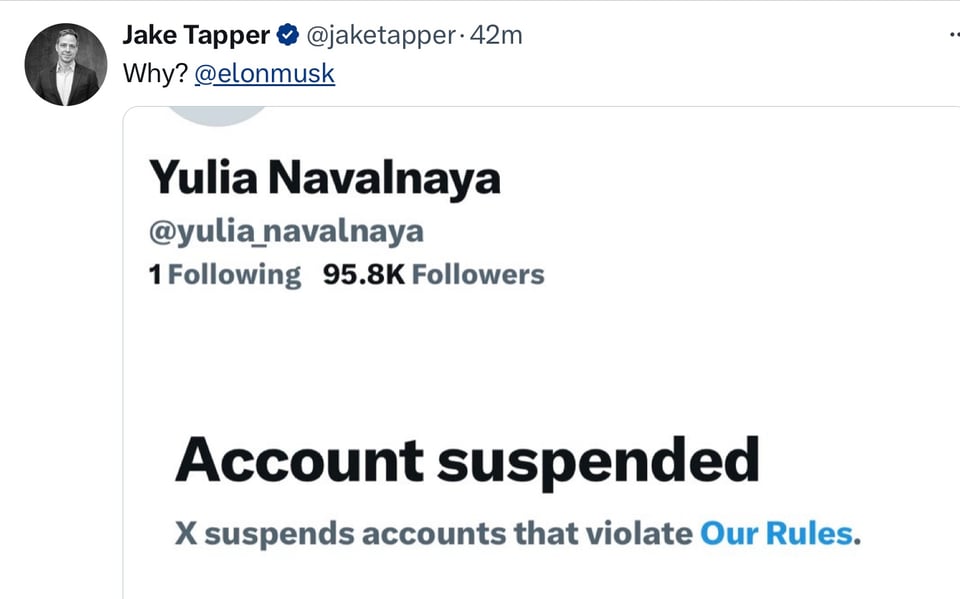Click the word "Following" in the embedded profile
Viewport: 960px width, 599px height.
click(x=234, y=275)
